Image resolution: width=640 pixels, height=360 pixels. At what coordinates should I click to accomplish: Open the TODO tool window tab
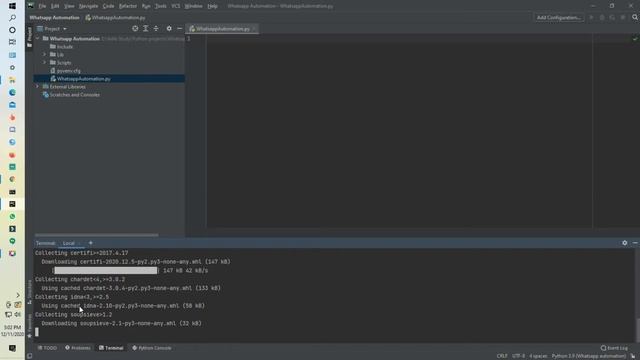(47, 348)
